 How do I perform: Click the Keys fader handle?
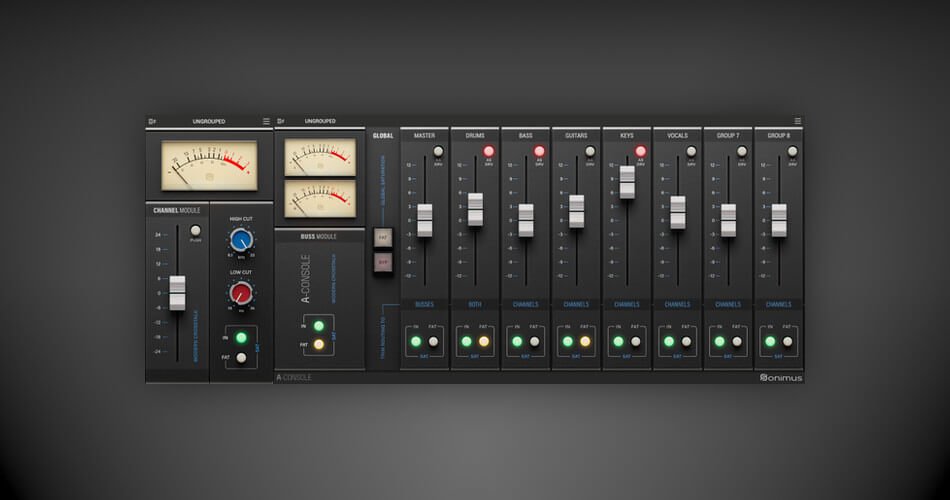point(627,182)
